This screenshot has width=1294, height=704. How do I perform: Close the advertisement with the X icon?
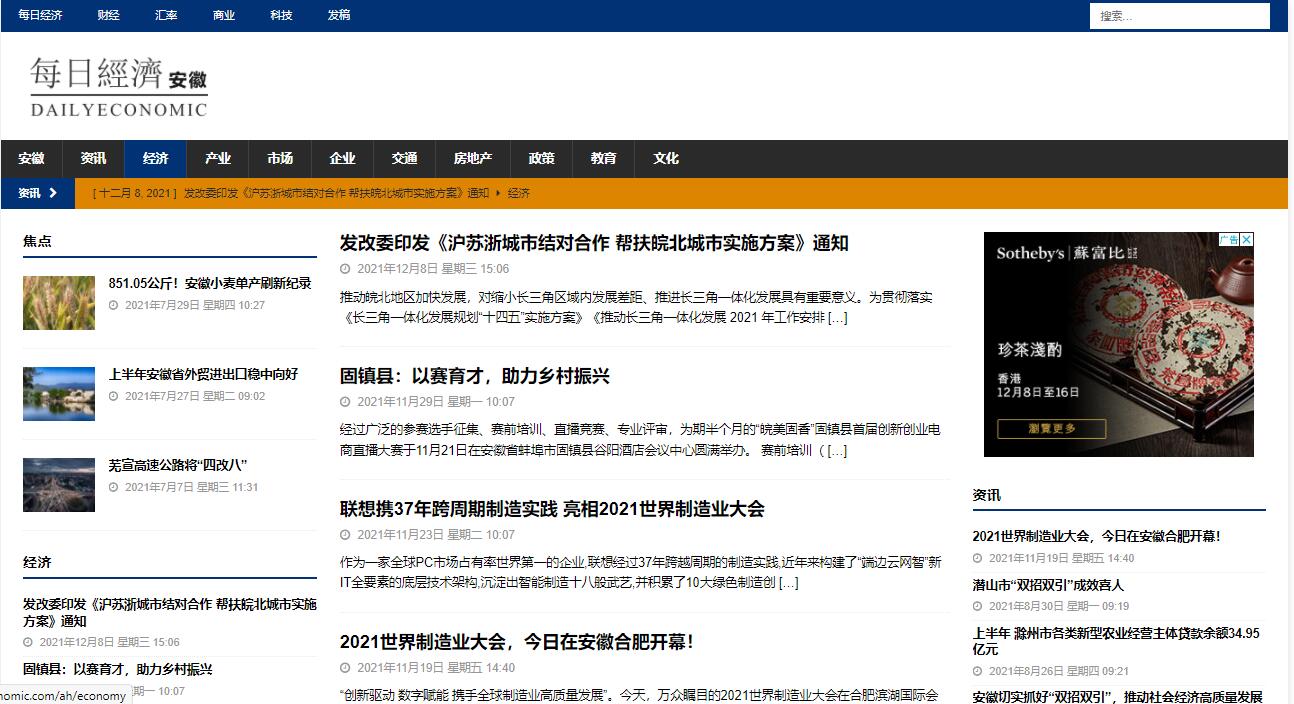click(x=1247, y=239)
